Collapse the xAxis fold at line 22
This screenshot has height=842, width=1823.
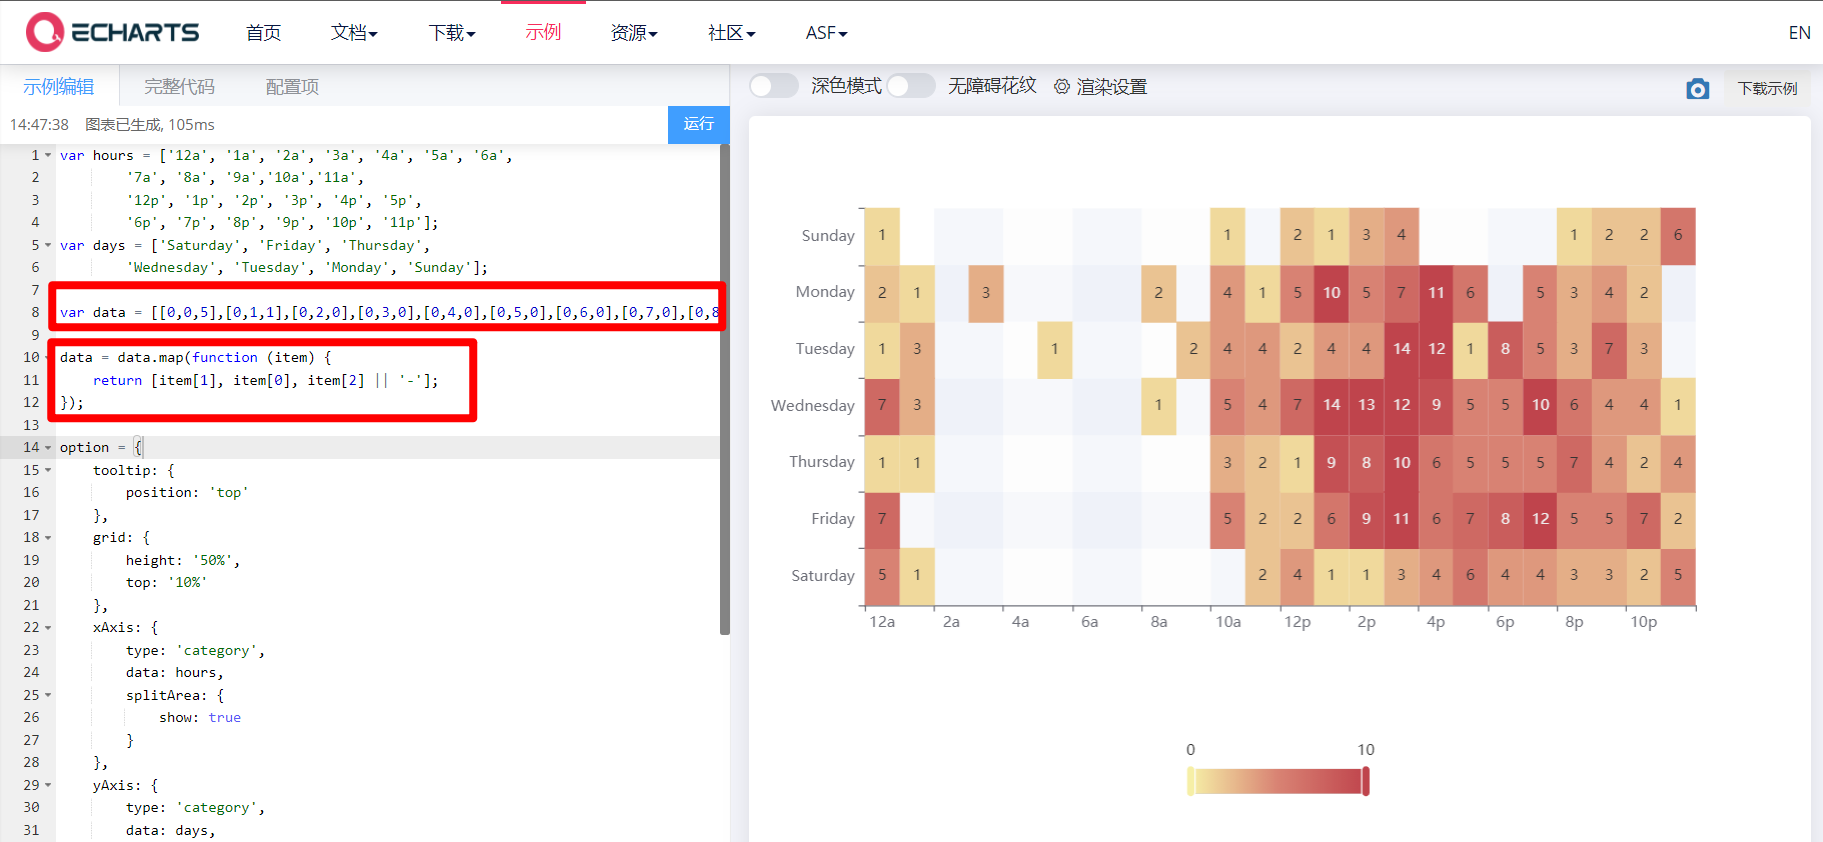click(48, 627)
